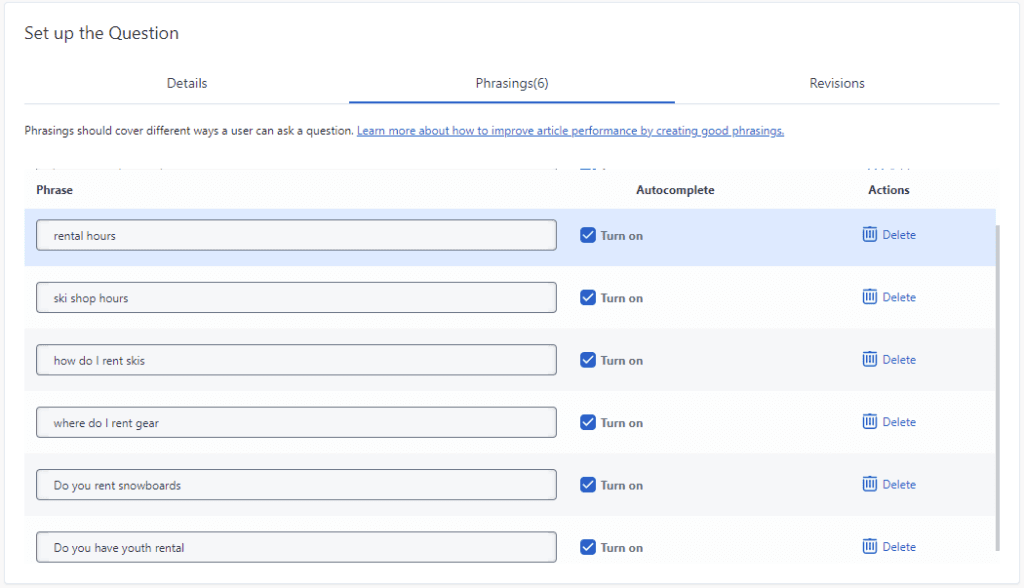The height and width of the screenshot is (588, 1024).
Task: Toggle Turn on for "Do you have youth rental"
Action: pyautogui.click(x=588, y=546)
